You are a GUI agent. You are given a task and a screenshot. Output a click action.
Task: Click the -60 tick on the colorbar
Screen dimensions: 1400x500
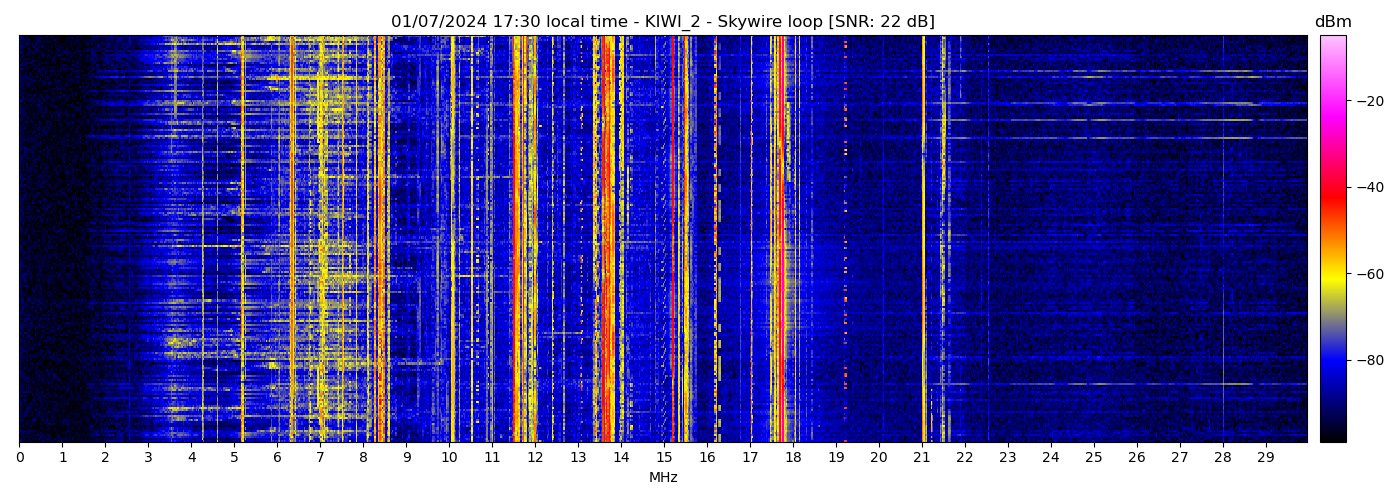(1370, 273)
